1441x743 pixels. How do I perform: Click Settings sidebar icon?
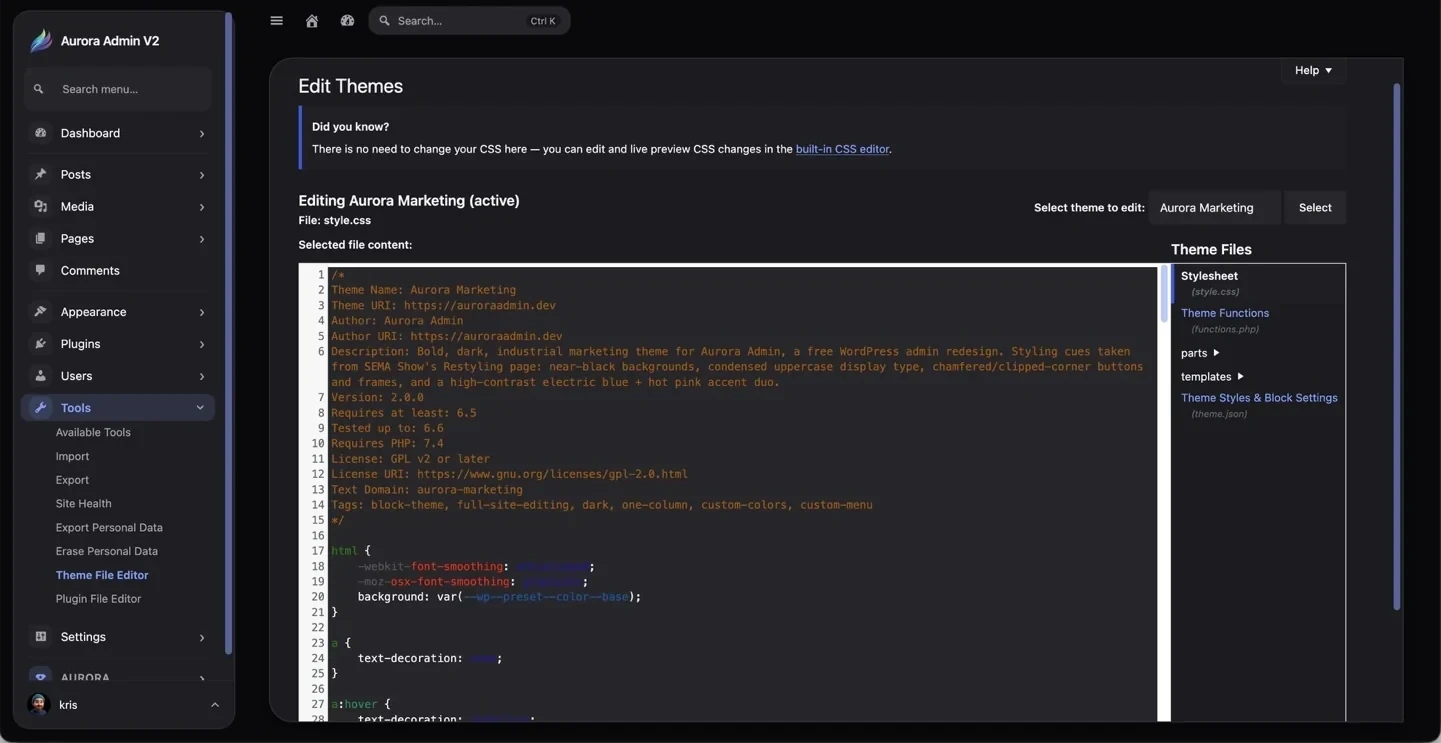point(40,636)
